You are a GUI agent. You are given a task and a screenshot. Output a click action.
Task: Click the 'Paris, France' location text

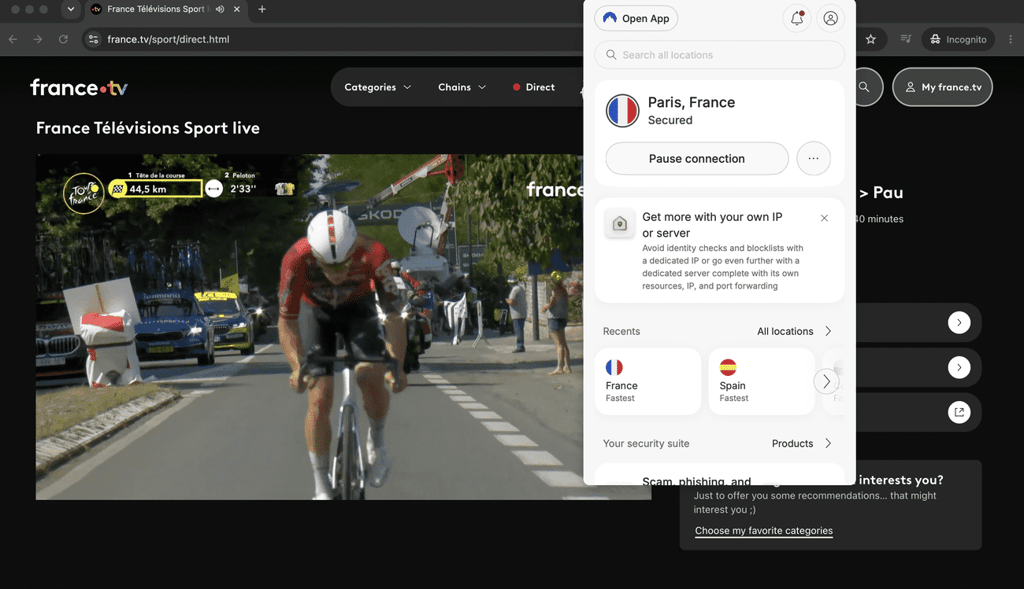pyautogui.click(x=691, y=103)
